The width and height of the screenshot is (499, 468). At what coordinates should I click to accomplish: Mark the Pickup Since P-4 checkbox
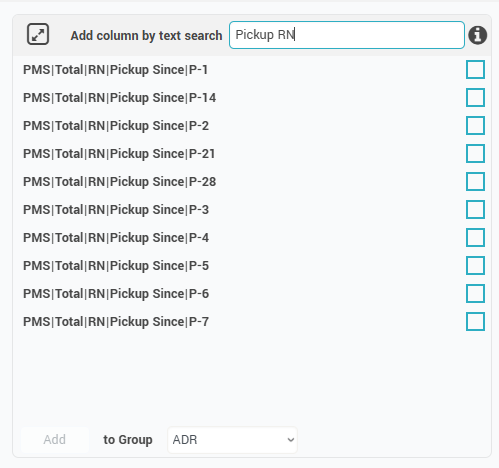pyautogui.click(x=475, y=238)
